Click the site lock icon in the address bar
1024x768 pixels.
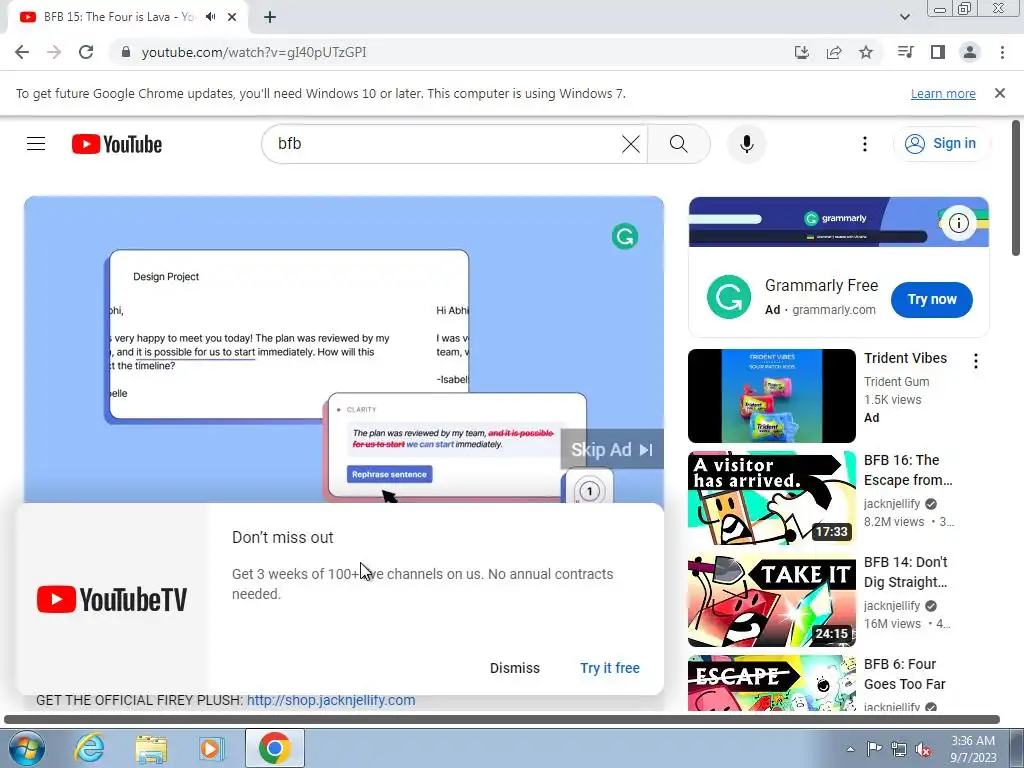point(126,52)
